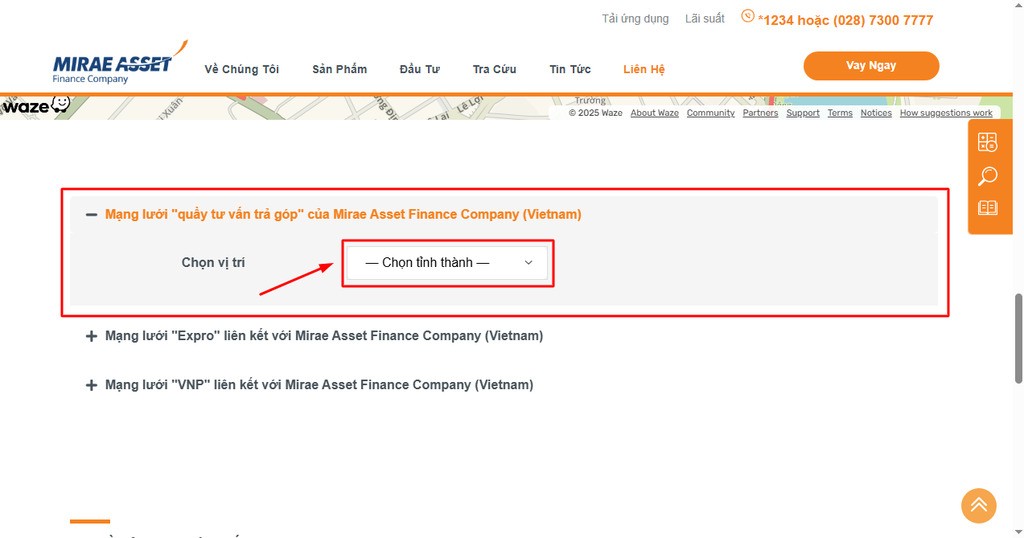Screen dimensions: 1024x538
Task: Click the Waze Notices link
Action: (876, 113)
